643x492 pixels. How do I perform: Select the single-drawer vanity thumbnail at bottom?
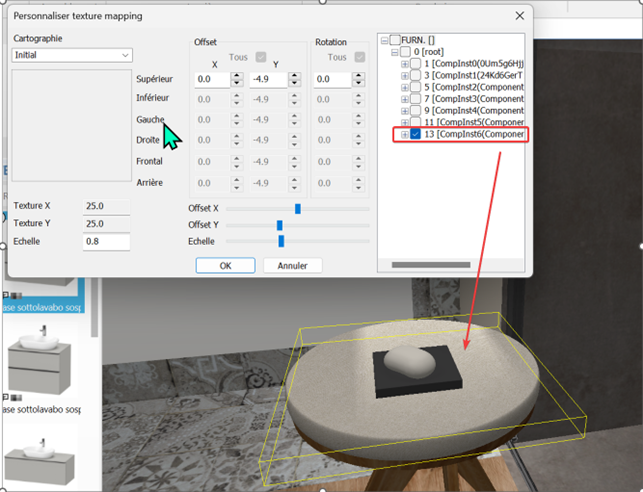coord(40,461)
